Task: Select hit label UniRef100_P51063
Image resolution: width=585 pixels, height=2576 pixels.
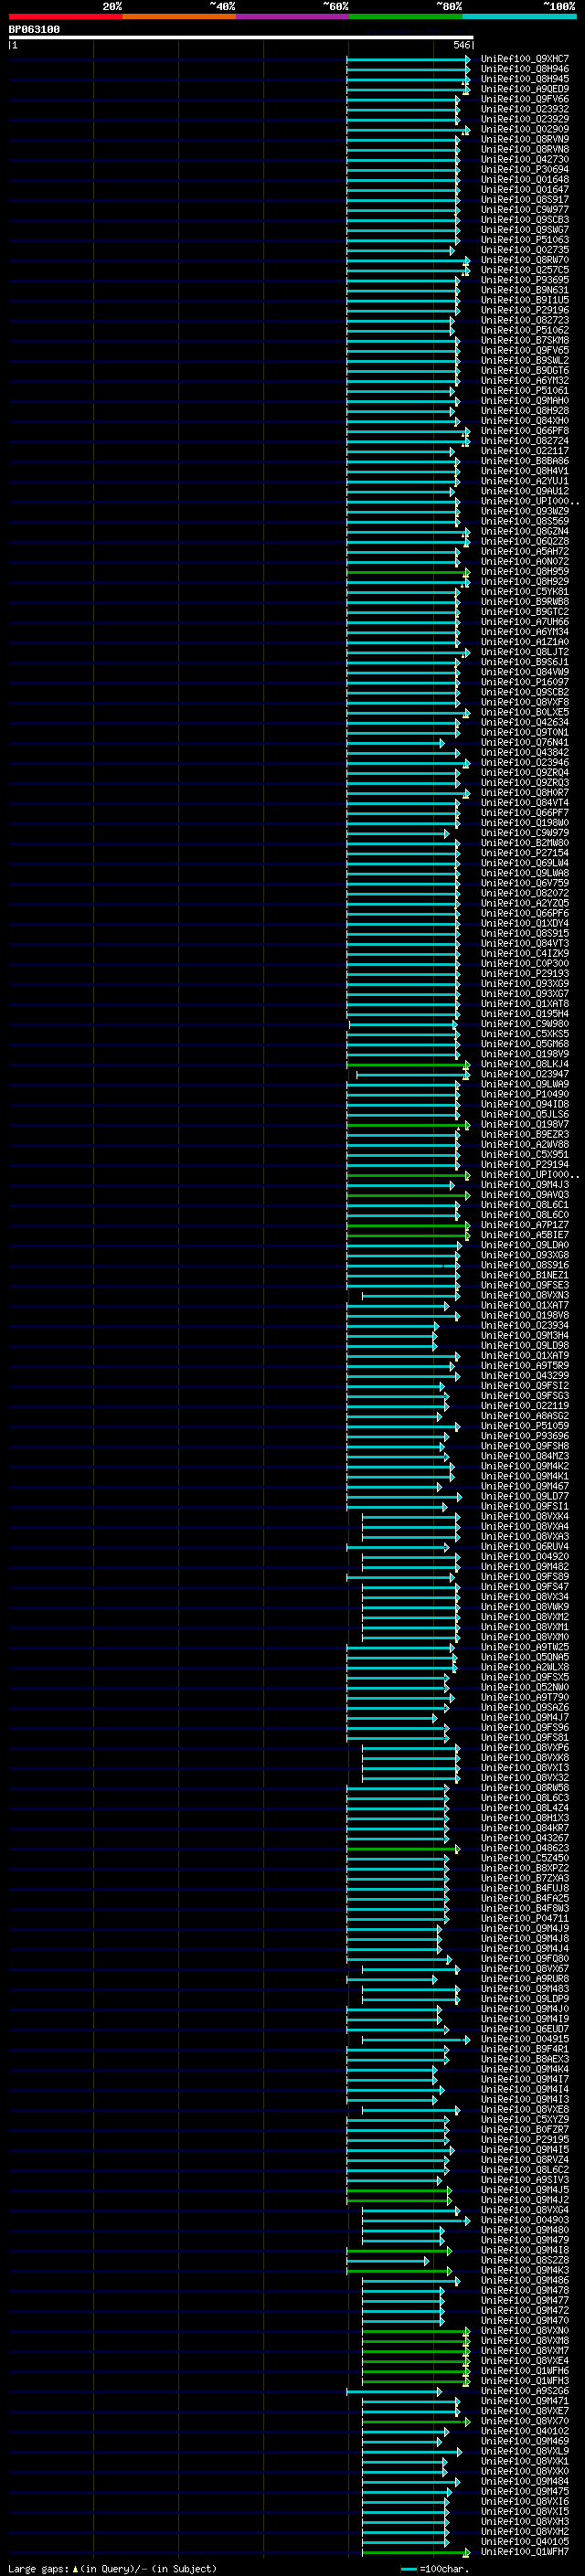Action: 525,240
